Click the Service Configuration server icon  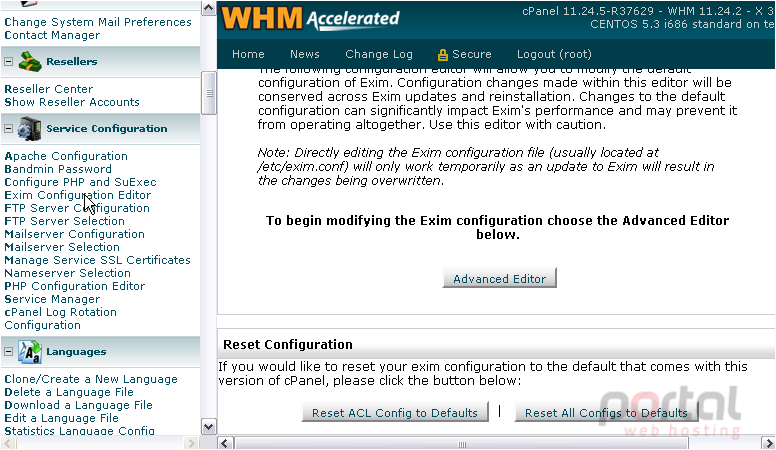(x=29, y=129)
